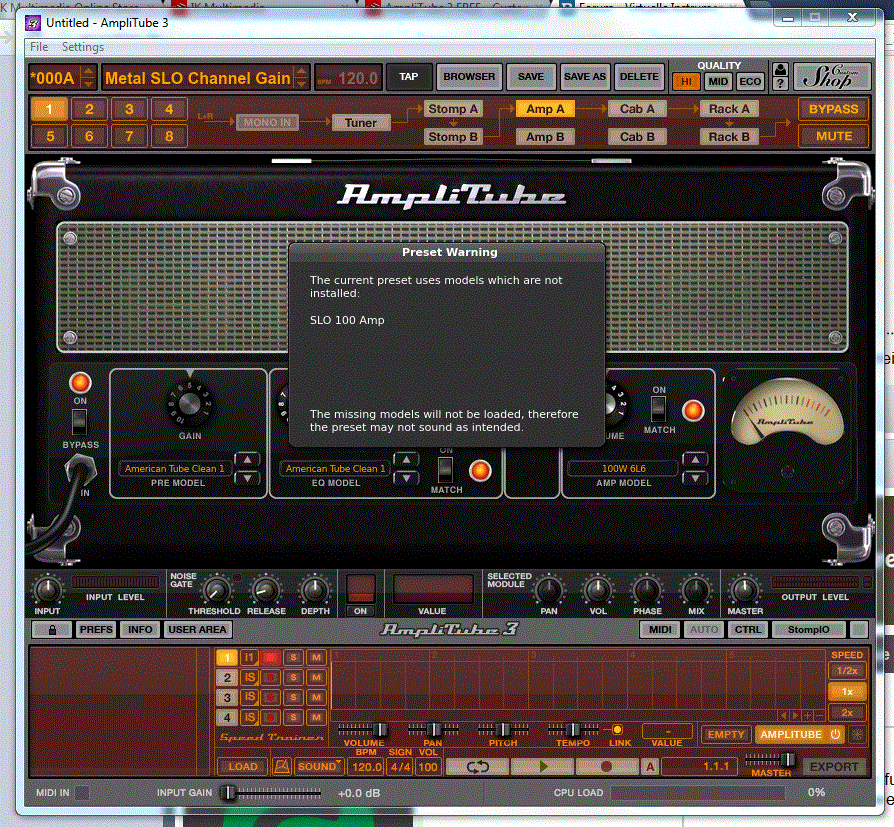Screen dimensions: 894x827
Task: Arm track 1 with its record button
Action: [270, 658]
